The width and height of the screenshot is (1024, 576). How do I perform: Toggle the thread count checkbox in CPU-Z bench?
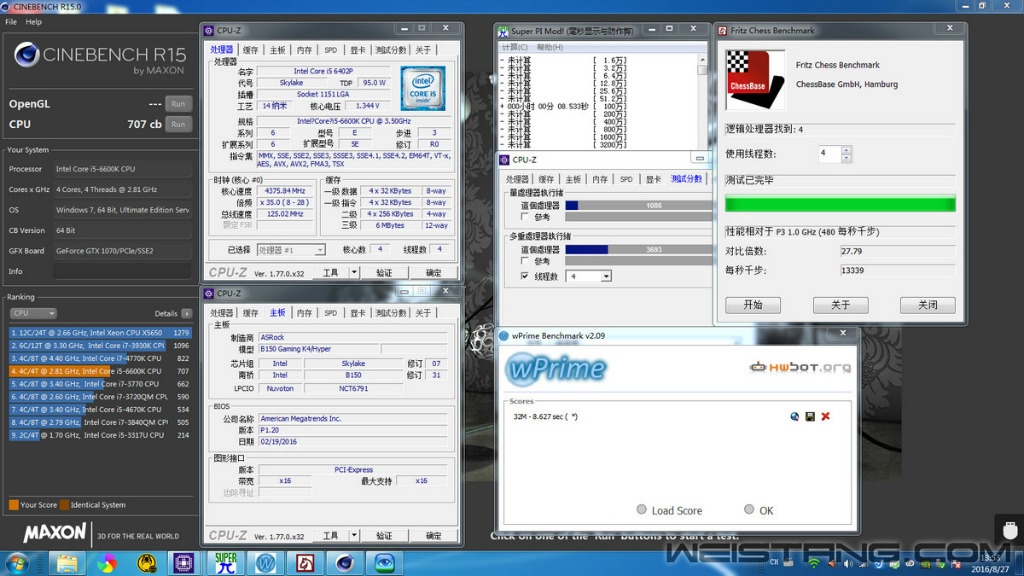524,276
